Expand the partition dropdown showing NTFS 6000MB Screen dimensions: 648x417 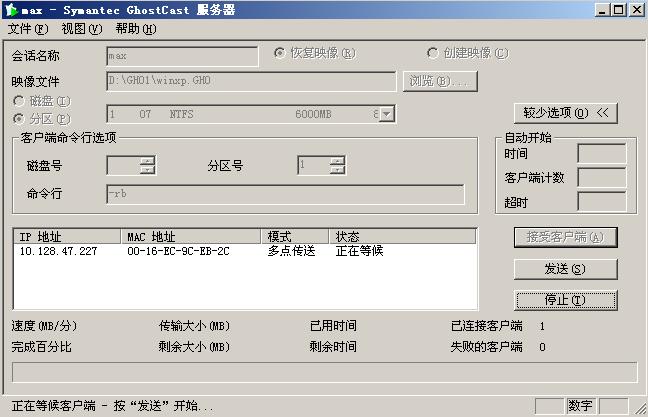(x=386, y=114)
